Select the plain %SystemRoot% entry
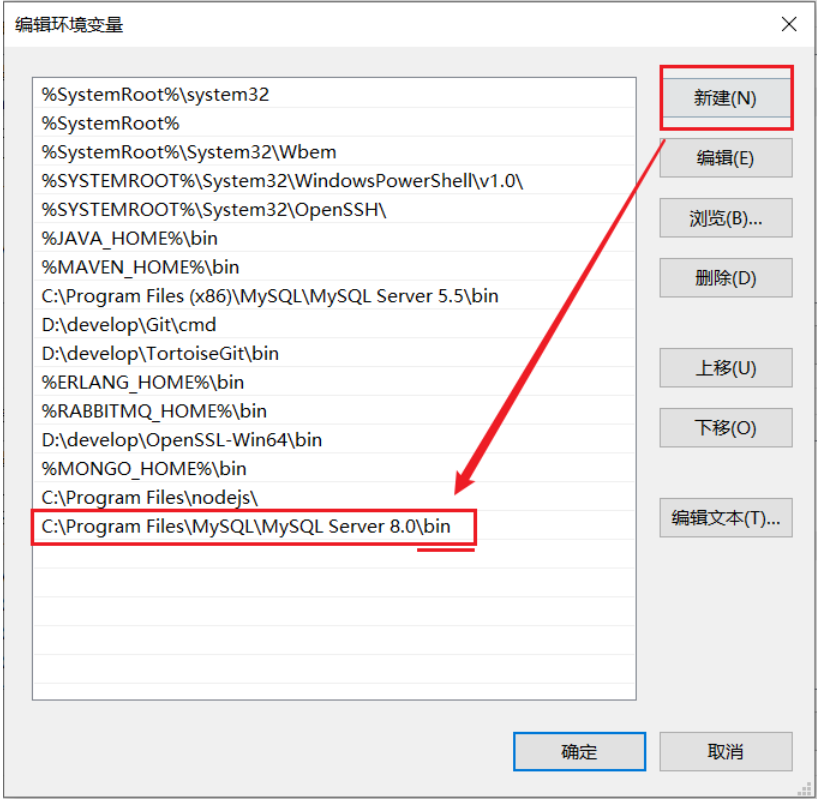 [x=334, y=124]
